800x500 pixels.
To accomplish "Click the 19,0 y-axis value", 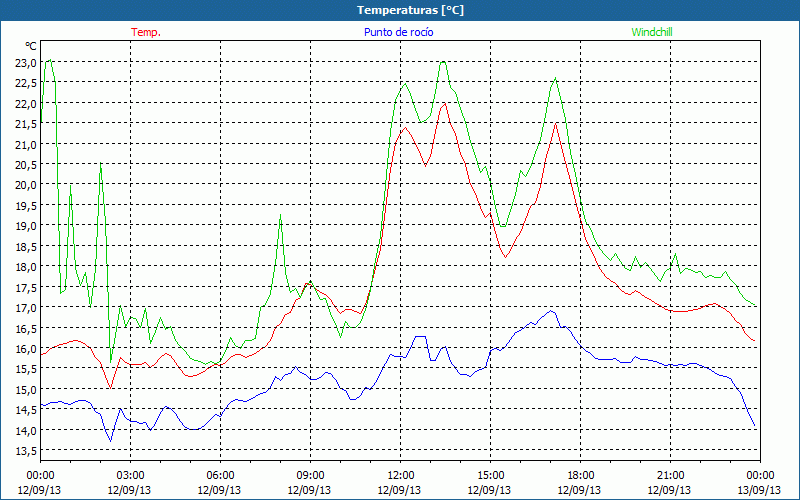I will pos(28,226).
